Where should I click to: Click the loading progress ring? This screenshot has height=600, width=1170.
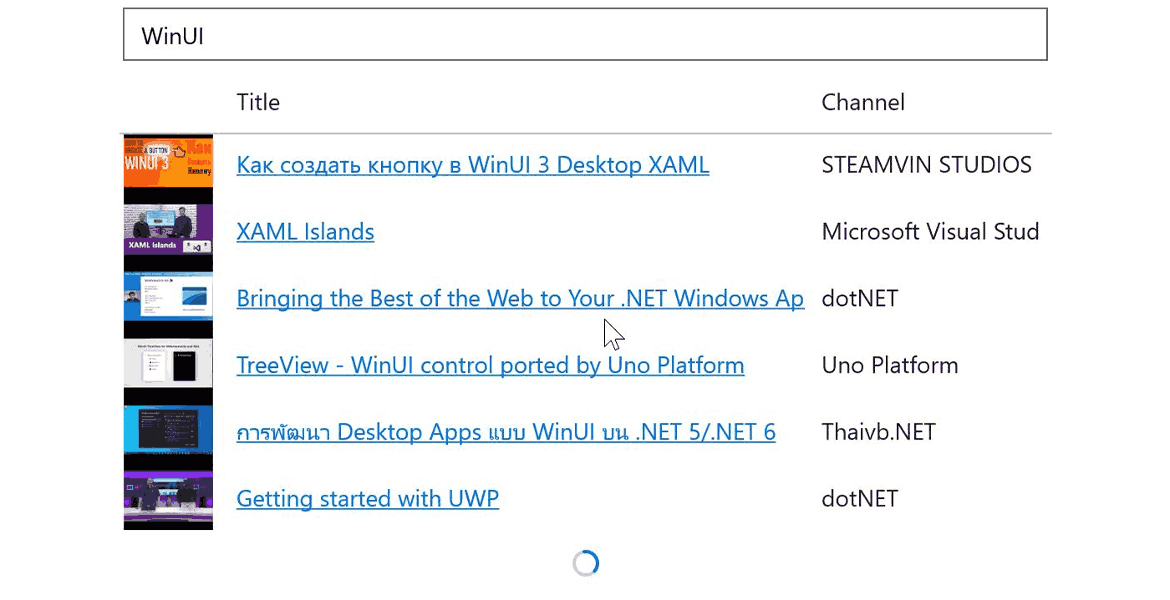click(x=586, y=563)
